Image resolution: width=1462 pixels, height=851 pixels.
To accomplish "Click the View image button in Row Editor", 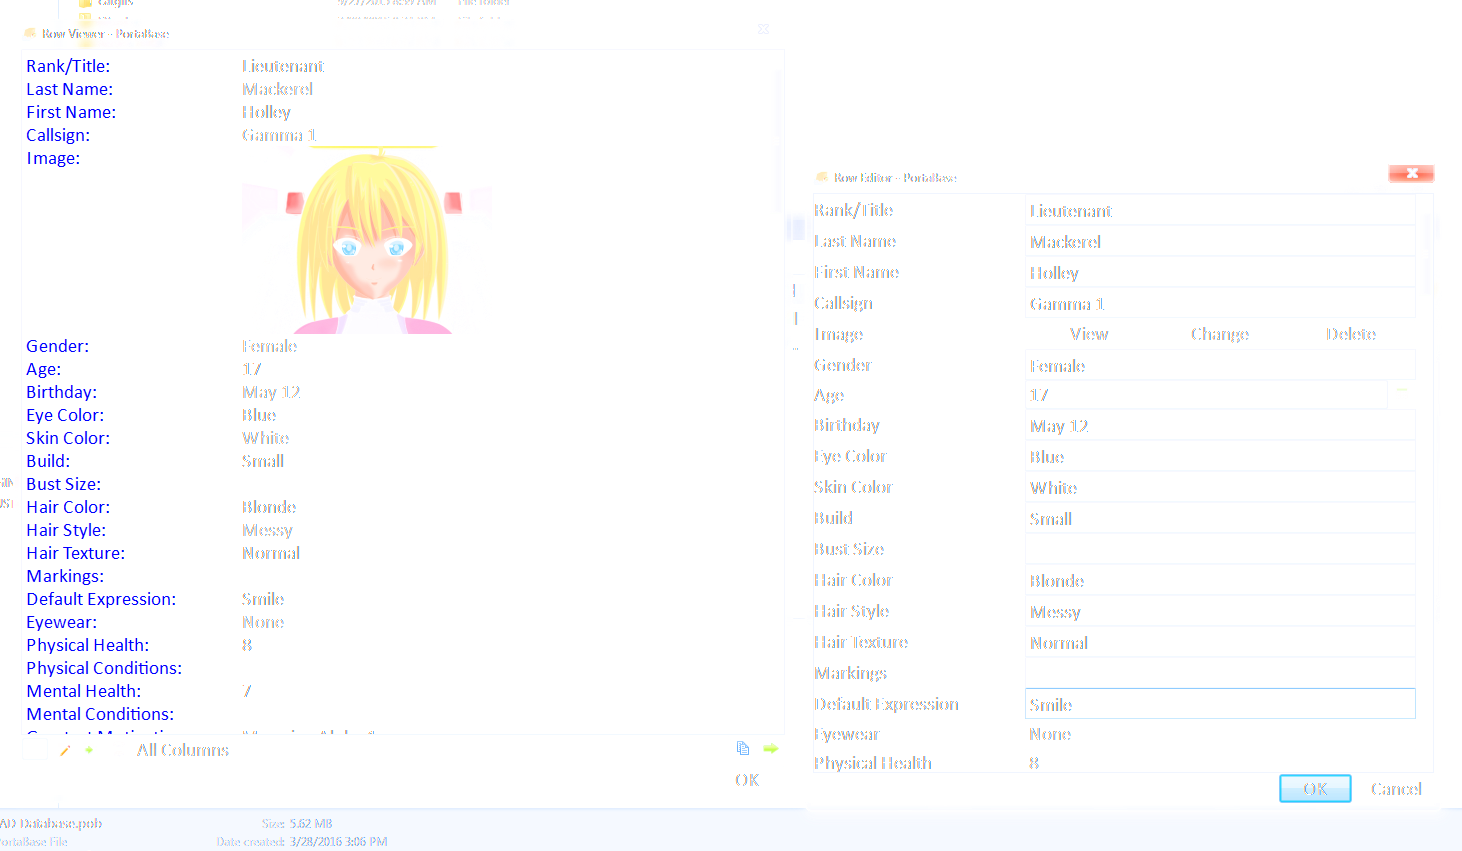I will [x=1089, y=334].
